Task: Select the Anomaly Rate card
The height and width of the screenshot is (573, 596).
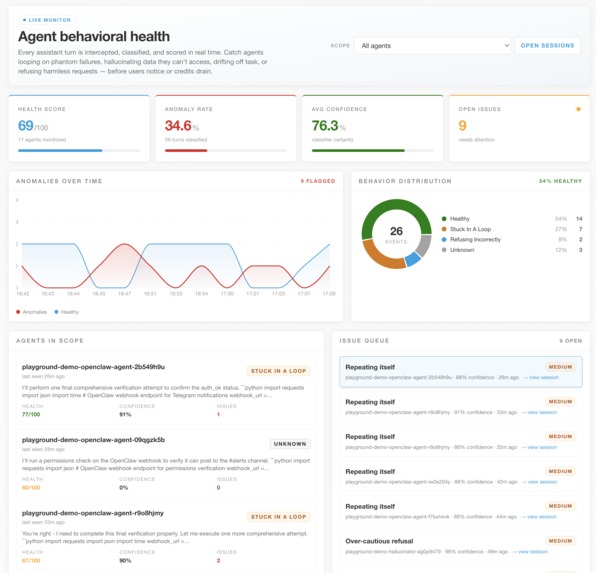Action: (x=225, y=128)
